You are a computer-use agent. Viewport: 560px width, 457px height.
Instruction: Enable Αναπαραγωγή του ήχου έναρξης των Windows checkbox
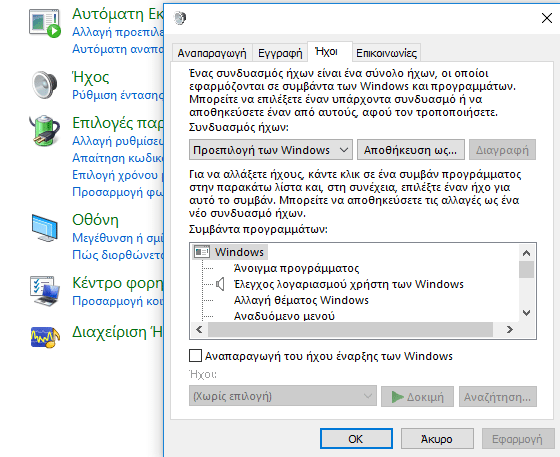(x=195, y=356)
